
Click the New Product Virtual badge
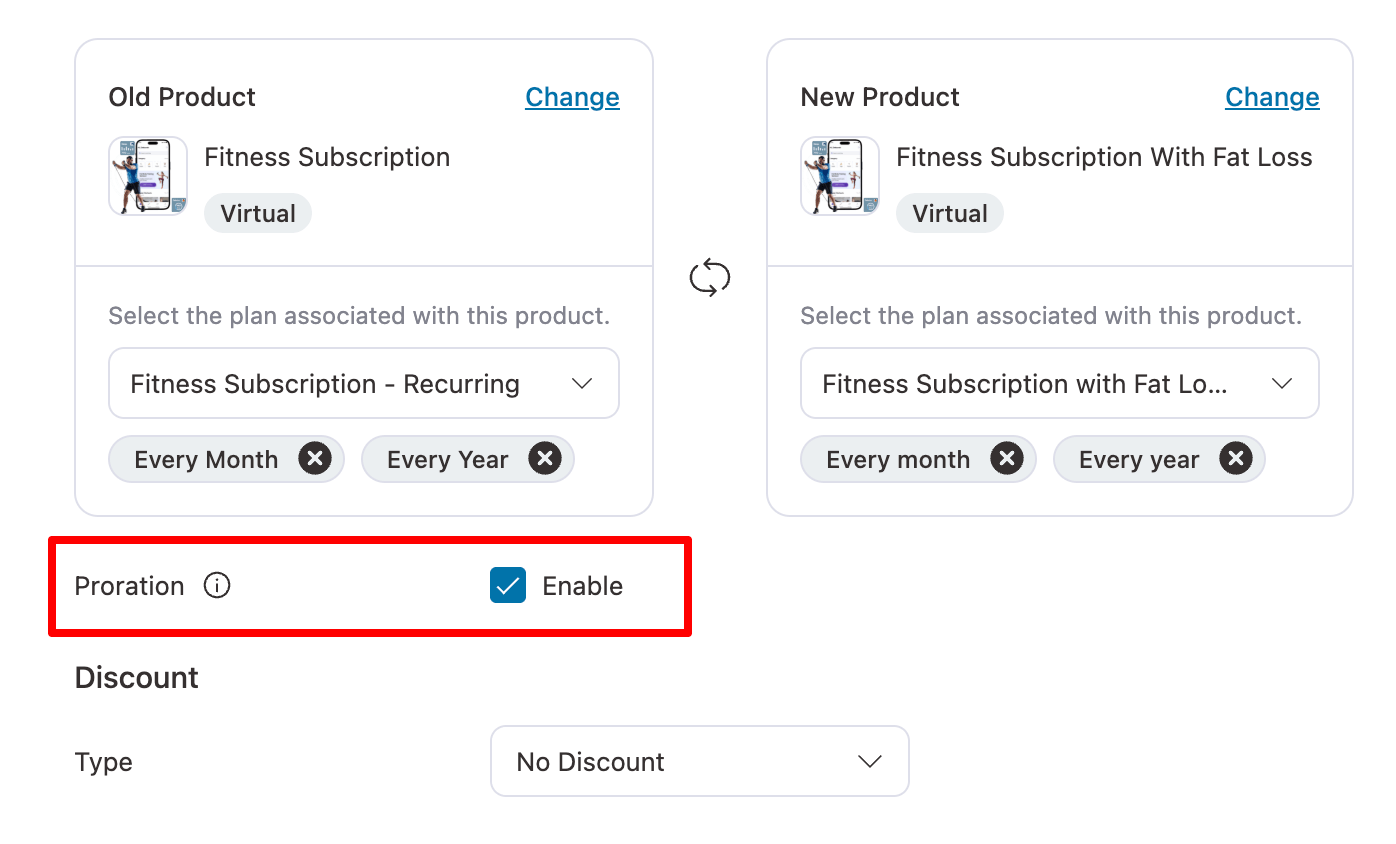point(950,214)
